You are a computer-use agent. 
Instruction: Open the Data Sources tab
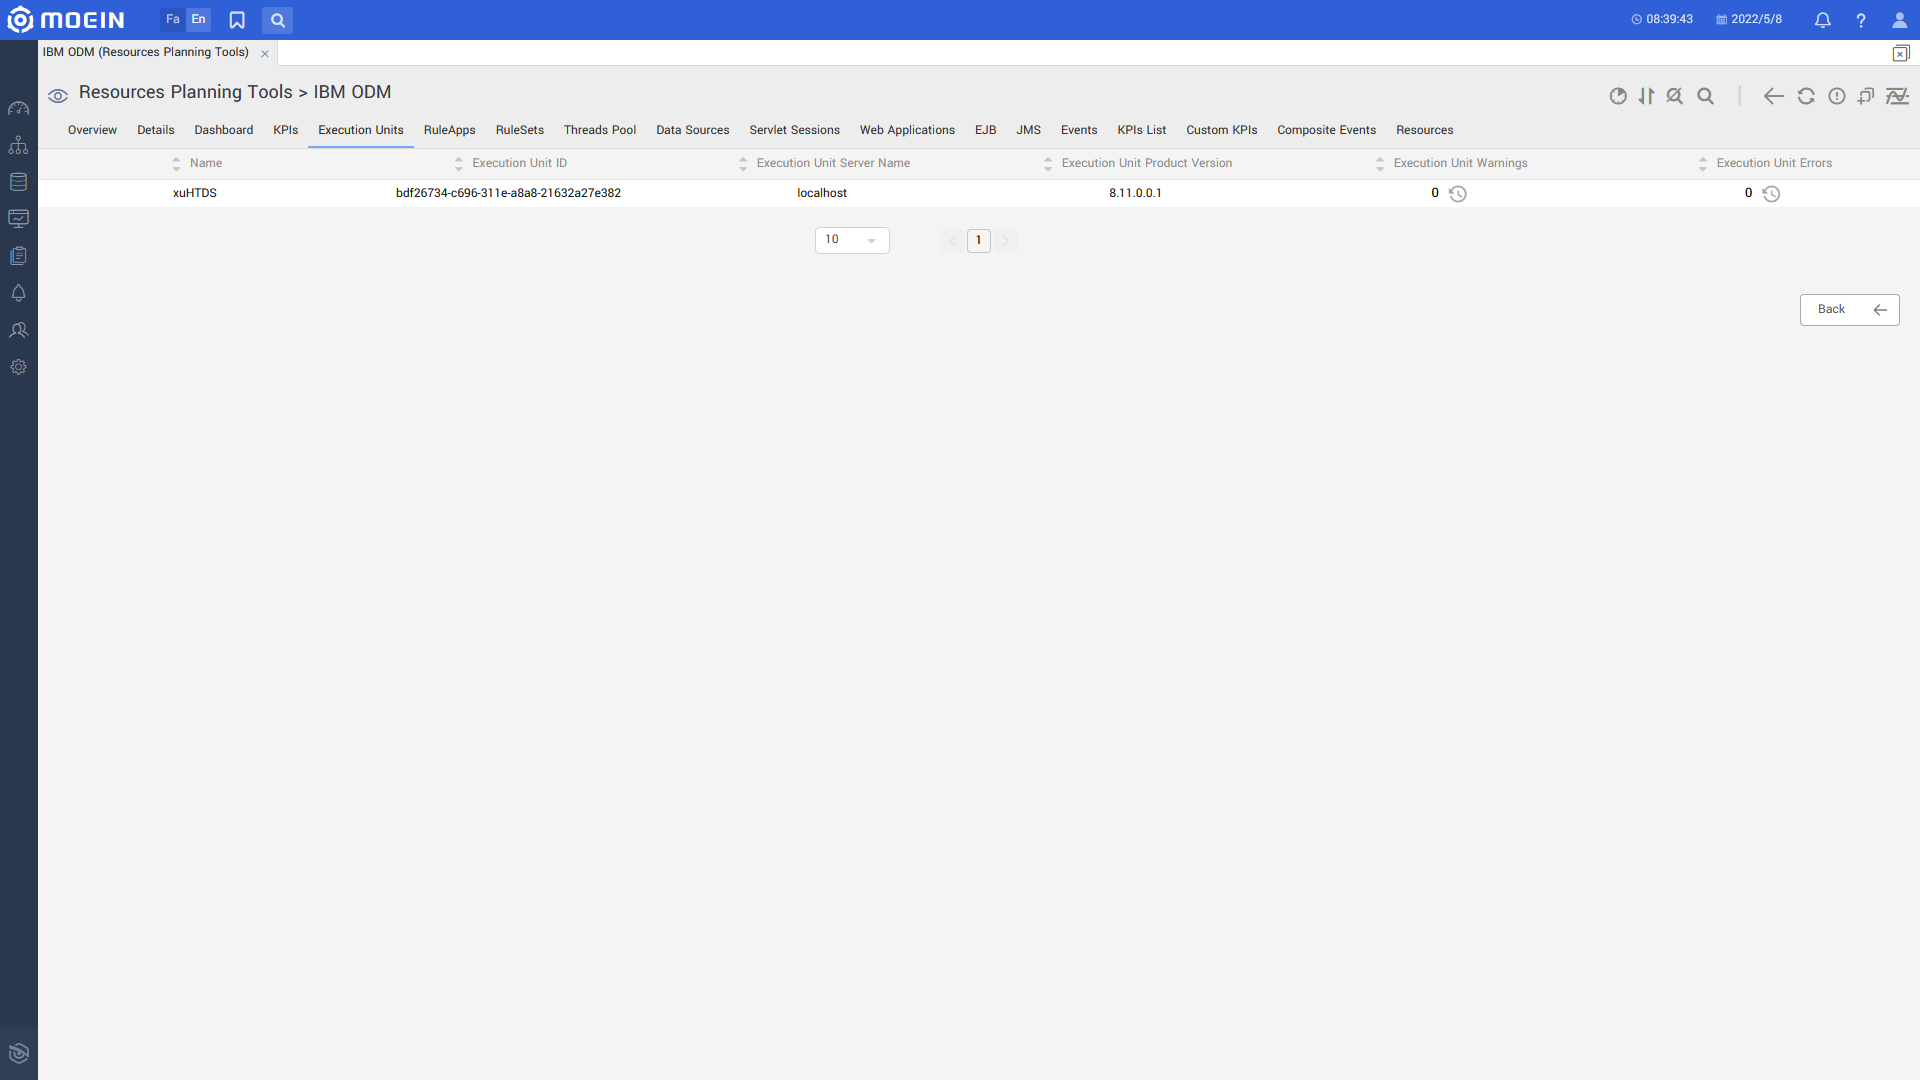pyautogui.click(x=693, y=130)
